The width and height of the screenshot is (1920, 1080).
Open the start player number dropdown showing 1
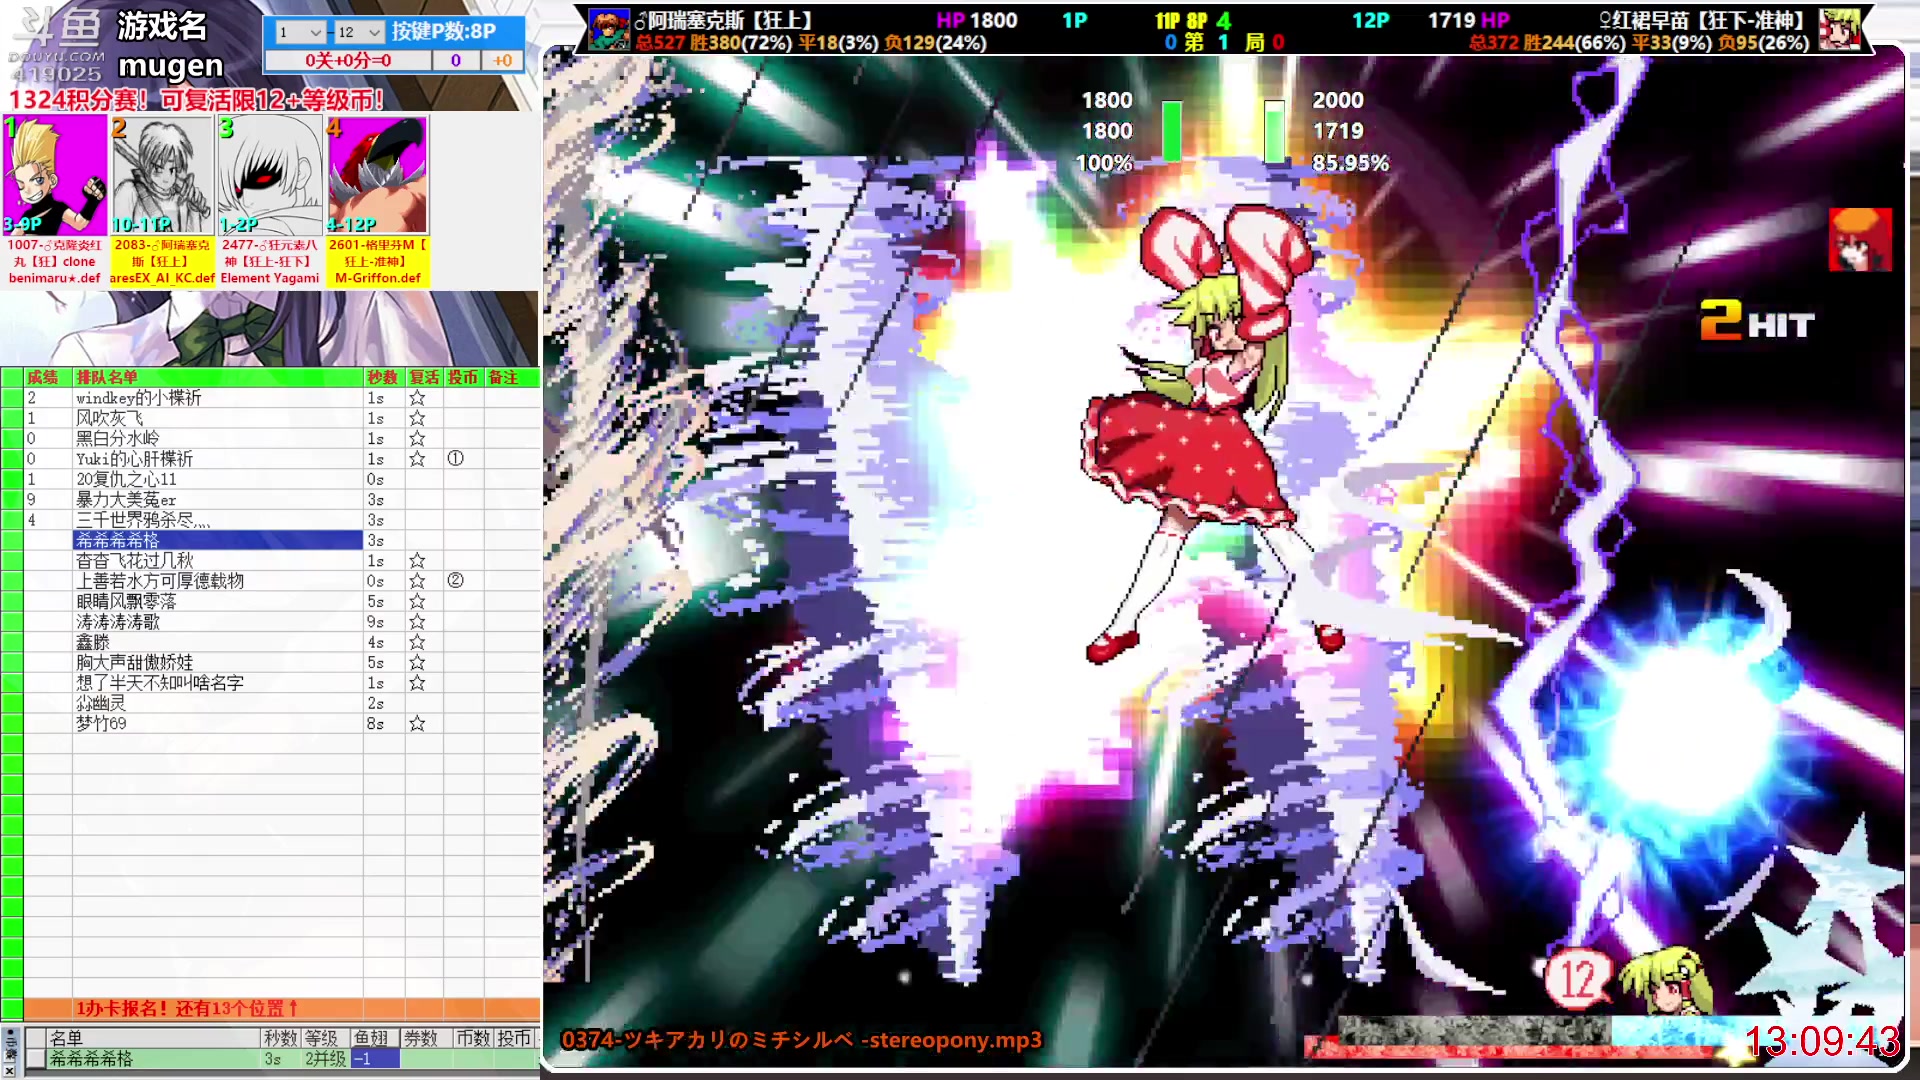click(300, 32)
